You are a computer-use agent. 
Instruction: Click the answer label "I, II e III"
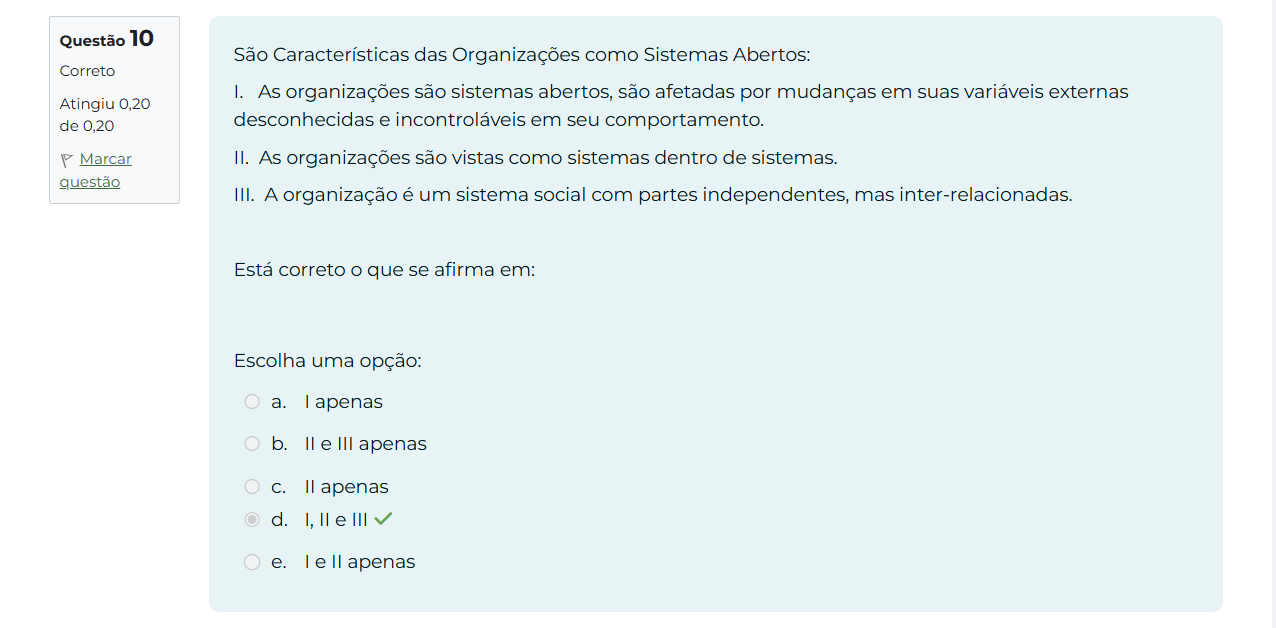click(336, 520)
